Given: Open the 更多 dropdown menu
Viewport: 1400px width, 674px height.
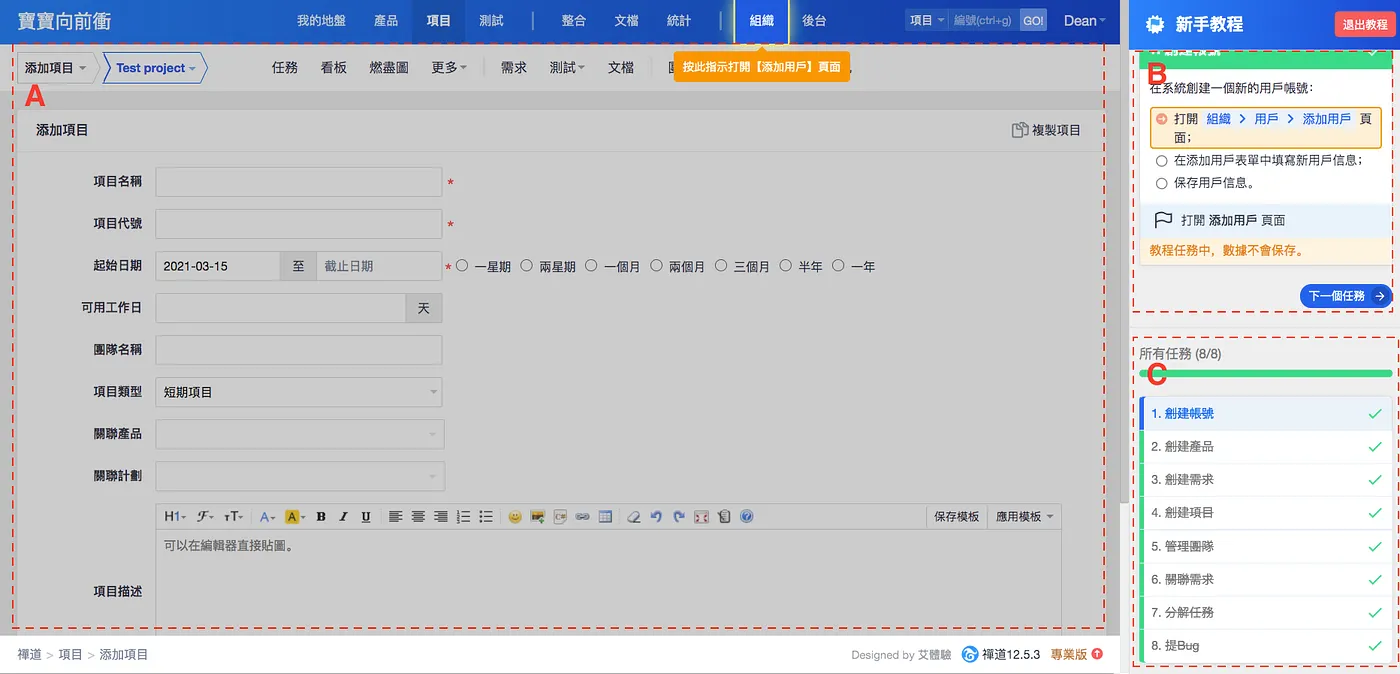Looking at the screenshot, I should [449, 68].
